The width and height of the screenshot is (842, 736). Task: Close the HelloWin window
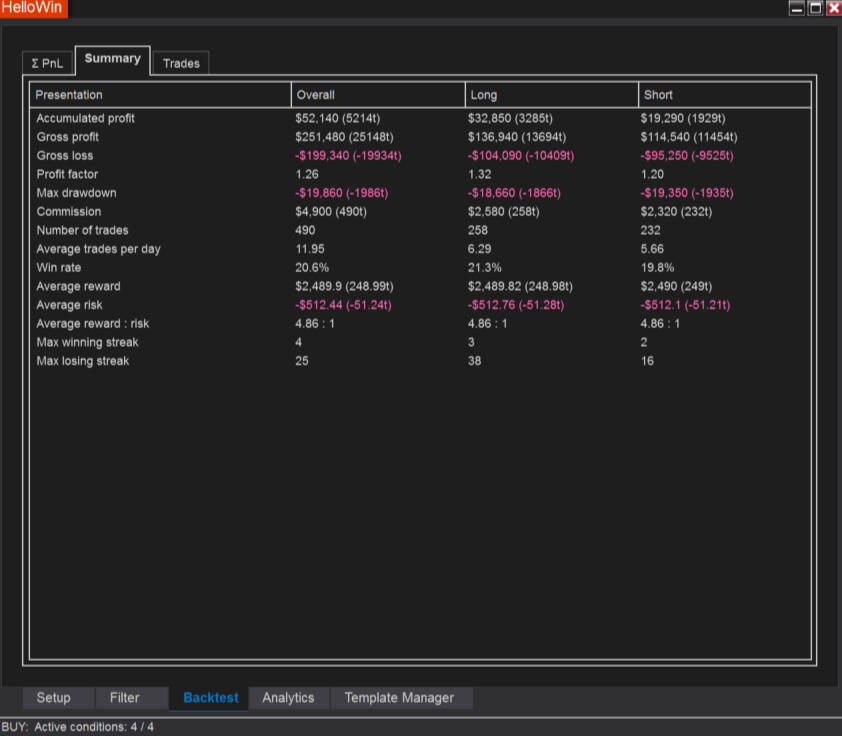(x=833, y=8)
